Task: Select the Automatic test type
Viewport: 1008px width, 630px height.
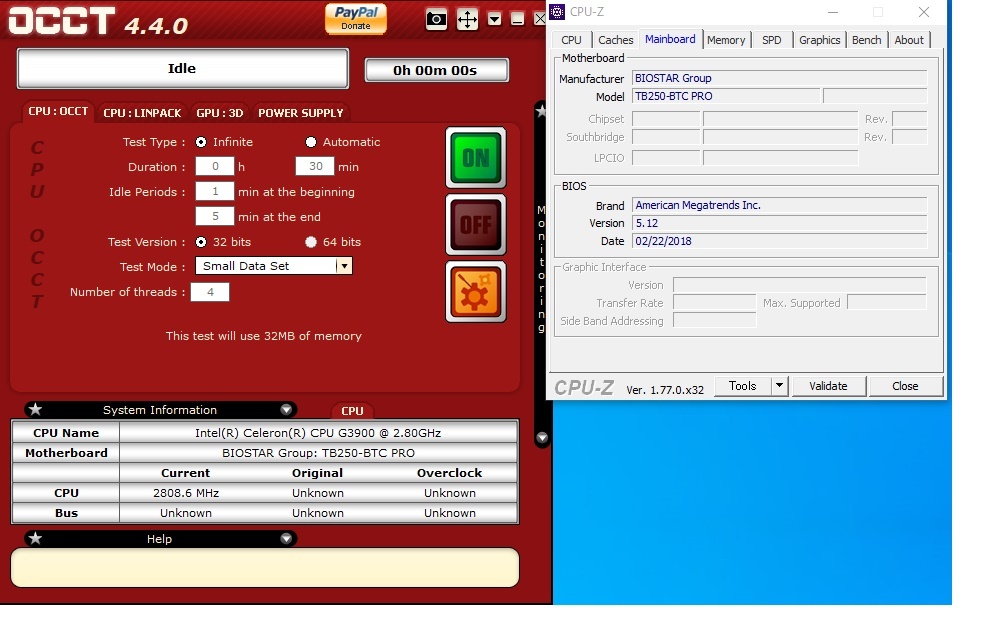Action: 311,142
